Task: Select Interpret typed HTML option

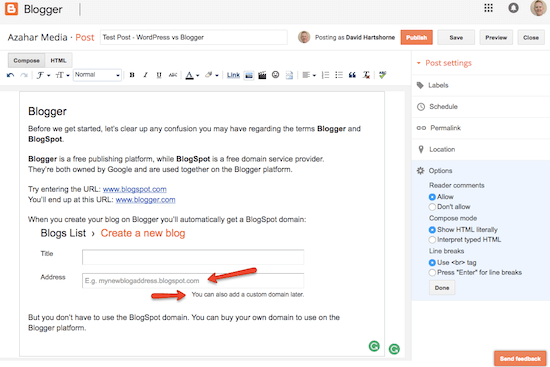Action: coord(432,240)
